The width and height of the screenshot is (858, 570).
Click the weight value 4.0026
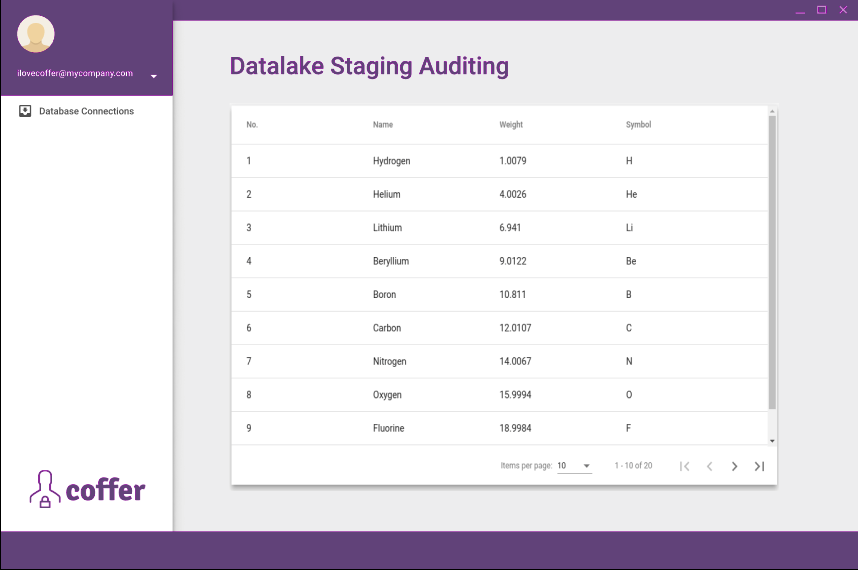coord(513,194)
